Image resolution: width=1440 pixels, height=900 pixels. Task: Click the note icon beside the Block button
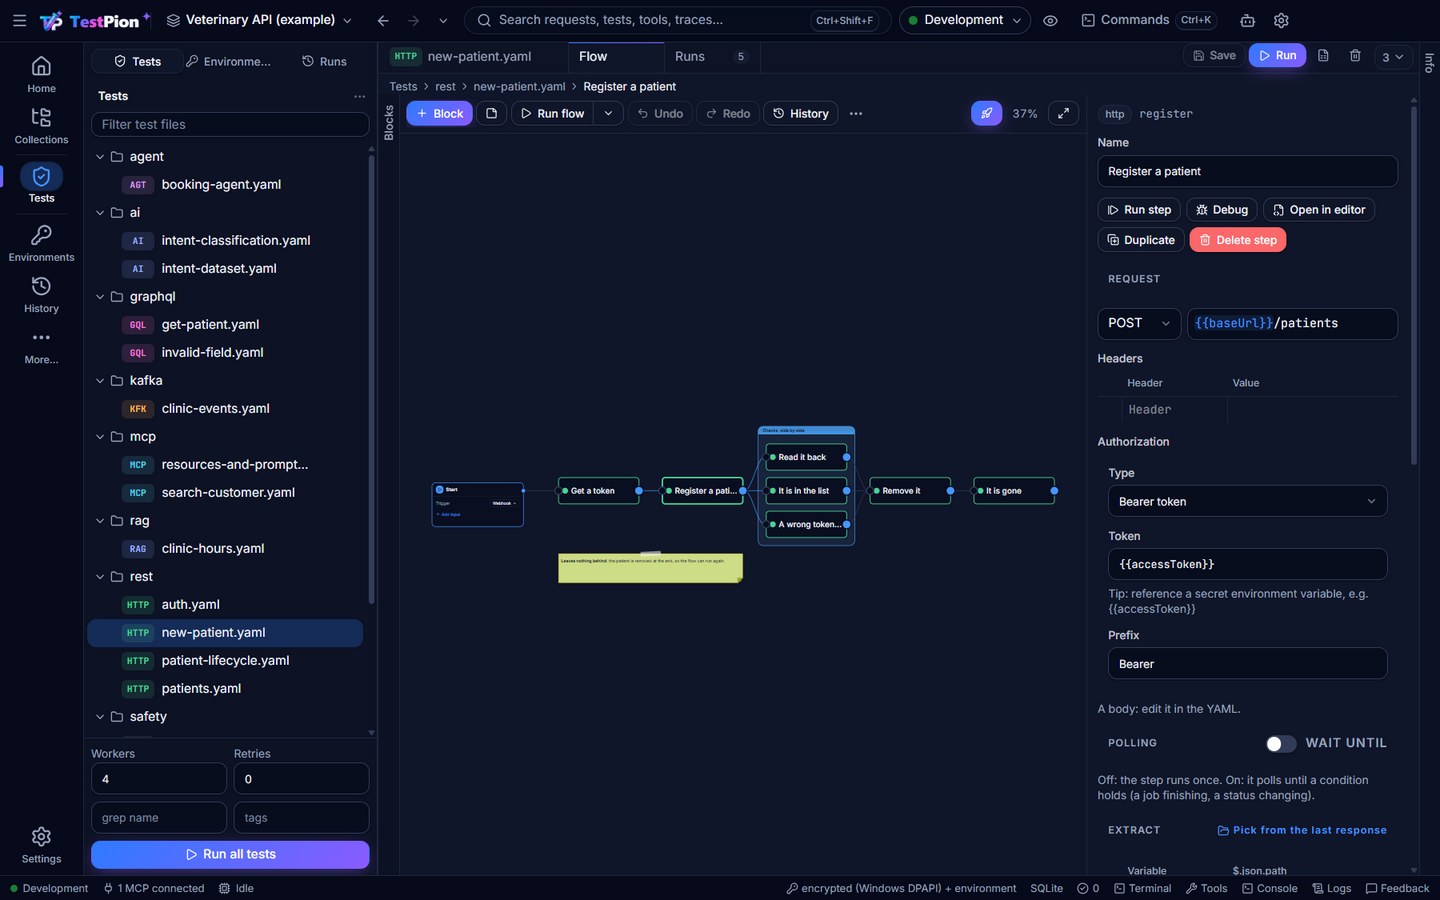(x=491, y=113)
